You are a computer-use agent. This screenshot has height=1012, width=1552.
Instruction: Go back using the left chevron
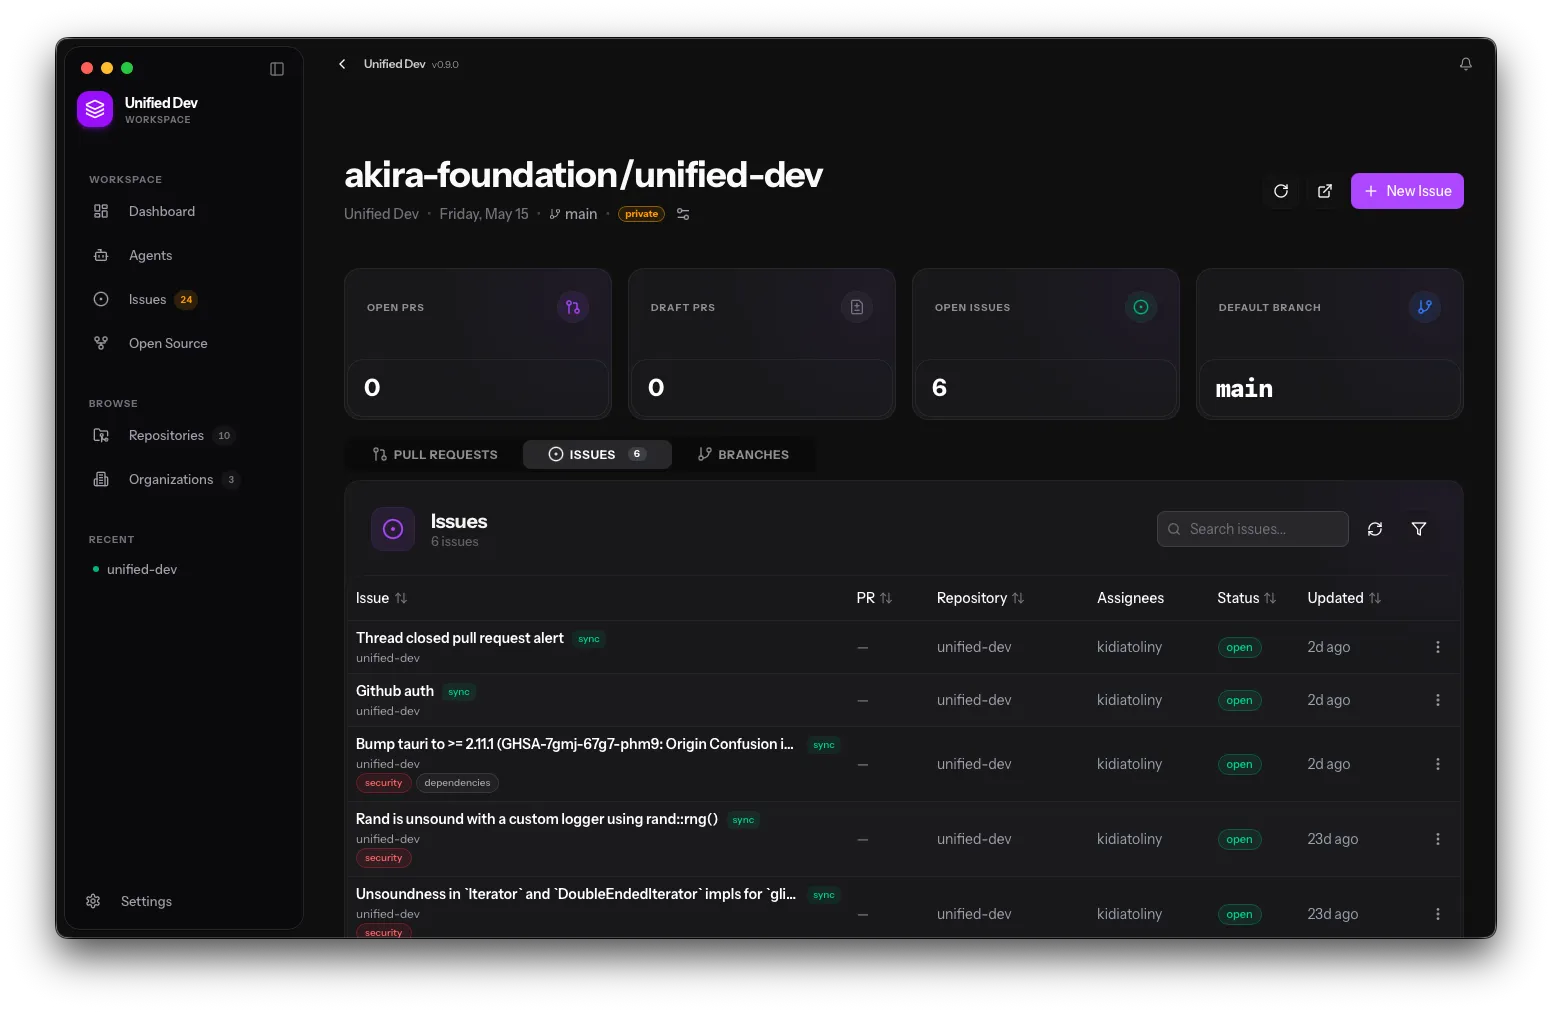pyautogui.click(x=342, y=64)
